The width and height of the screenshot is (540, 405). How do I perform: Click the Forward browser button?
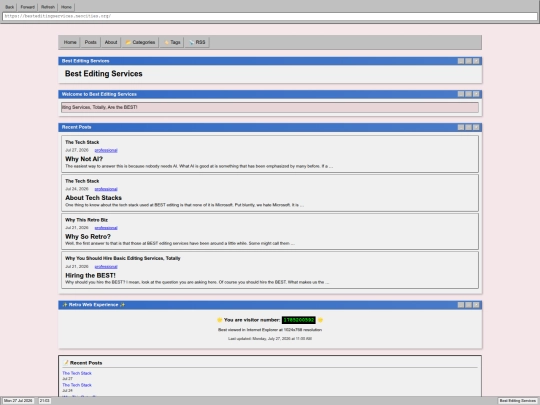28,7
